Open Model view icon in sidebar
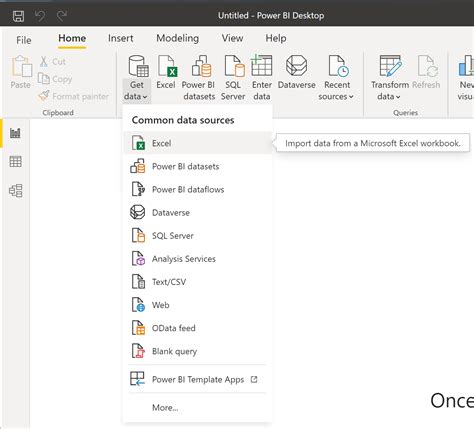474x429 pixels. pyautogui.click(x=16, y=191)
